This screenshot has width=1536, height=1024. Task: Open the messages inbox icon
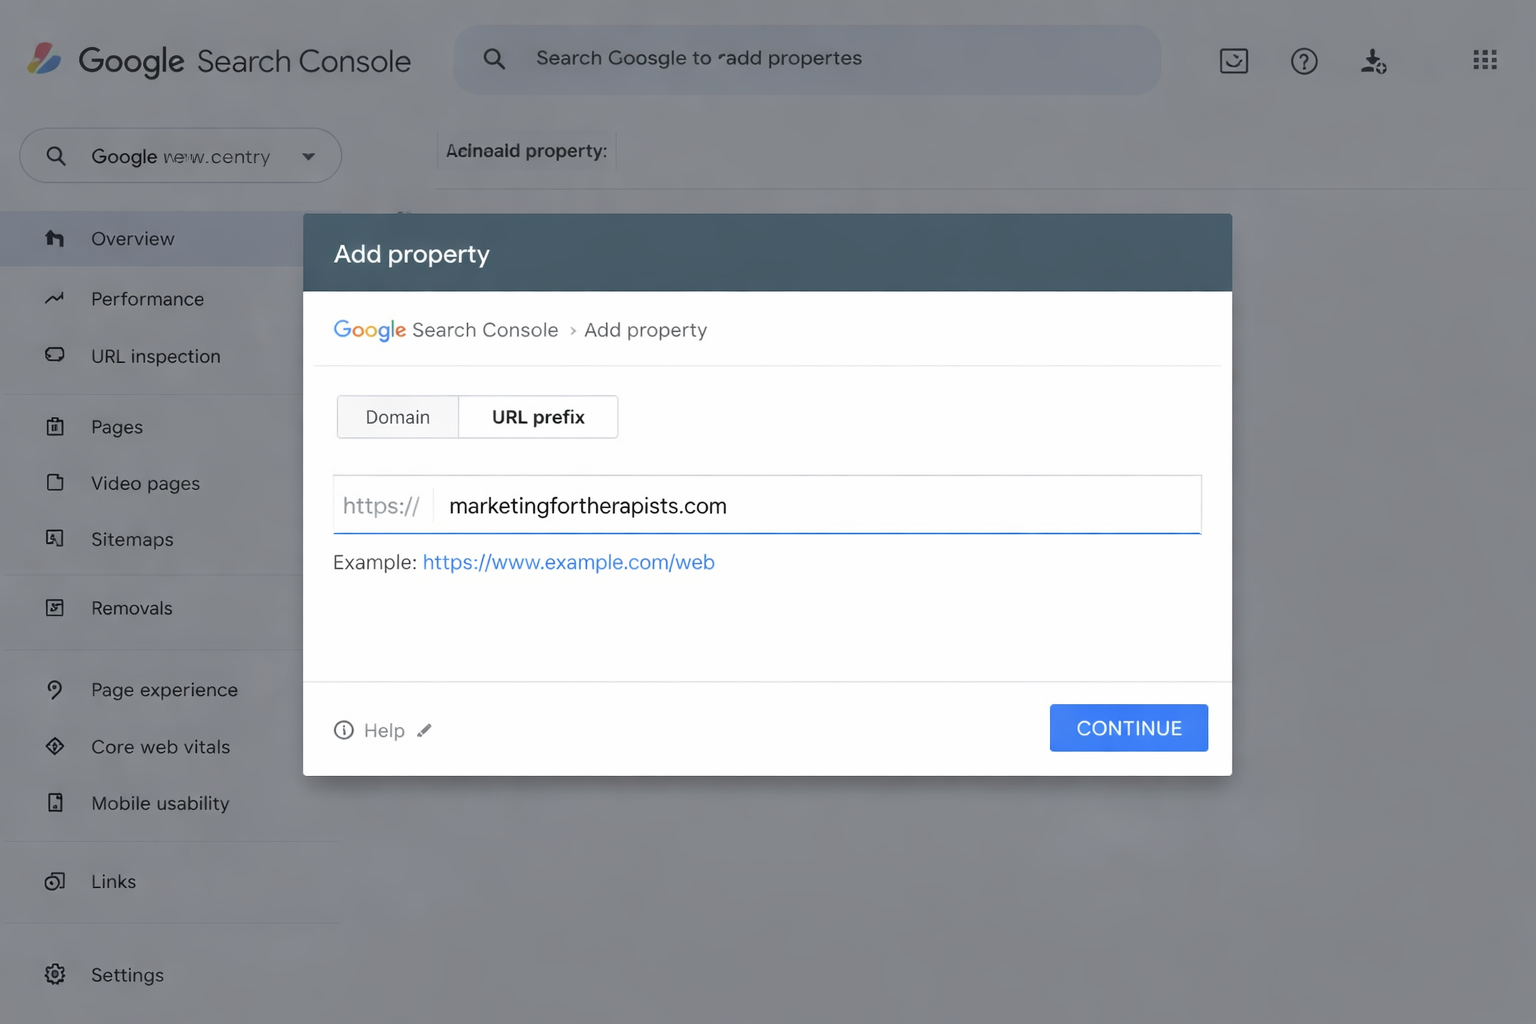point(1233,61)
